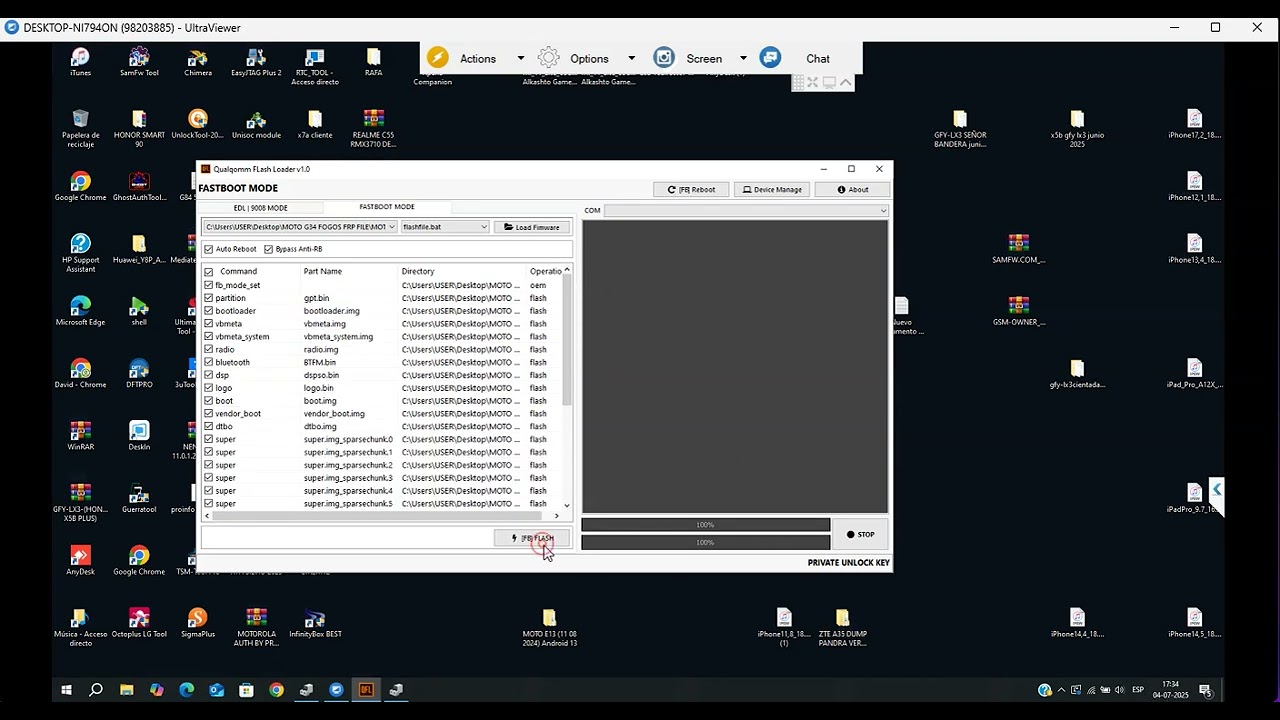Open the Chimera desktop icon
Screen dimensions: 1280x720
(198, 62)
